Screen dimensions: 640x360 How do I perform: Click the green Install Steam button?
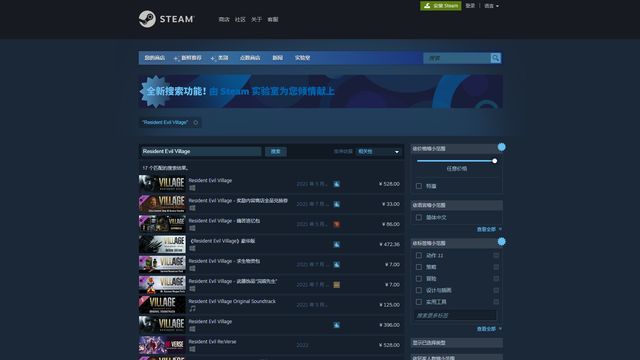(x=441, y=6)
